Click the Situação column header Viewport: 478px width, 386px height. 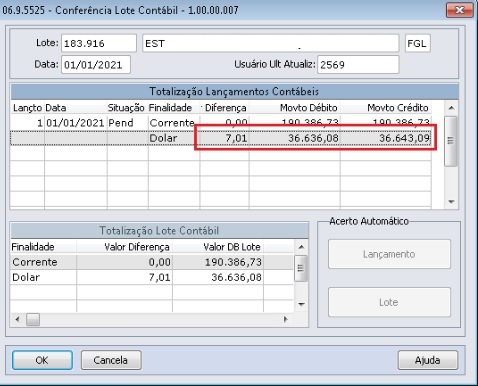point(126,108)
